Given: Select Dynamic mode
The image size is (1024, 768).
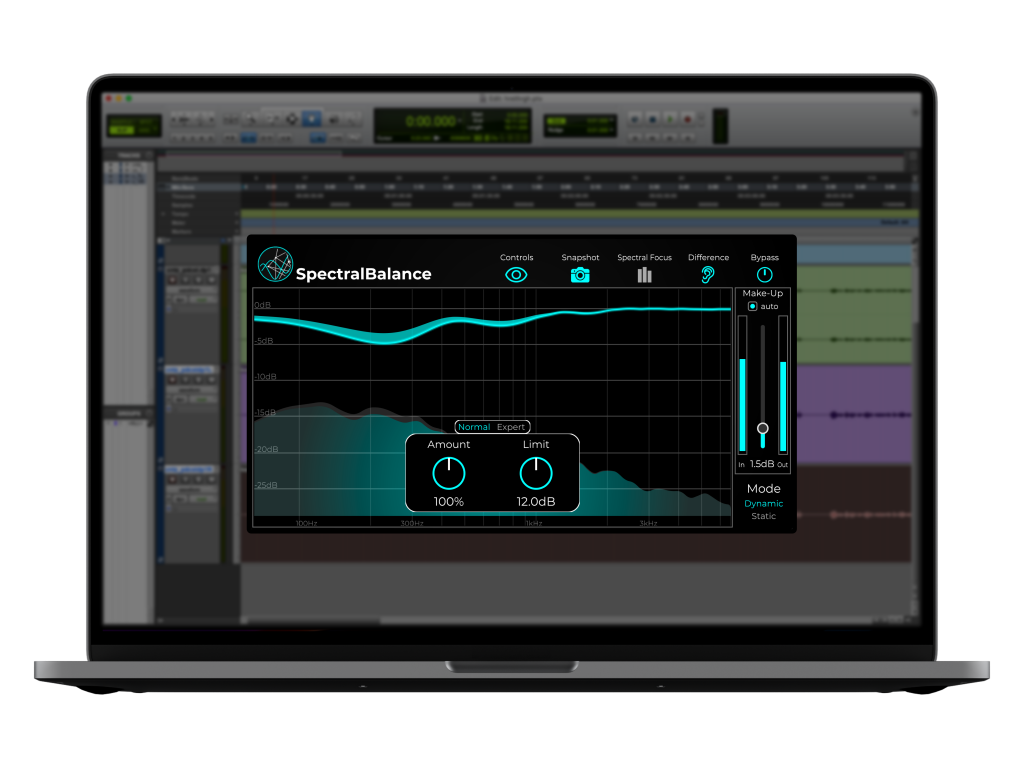Looking at the screenshot, I should (763, 503).
